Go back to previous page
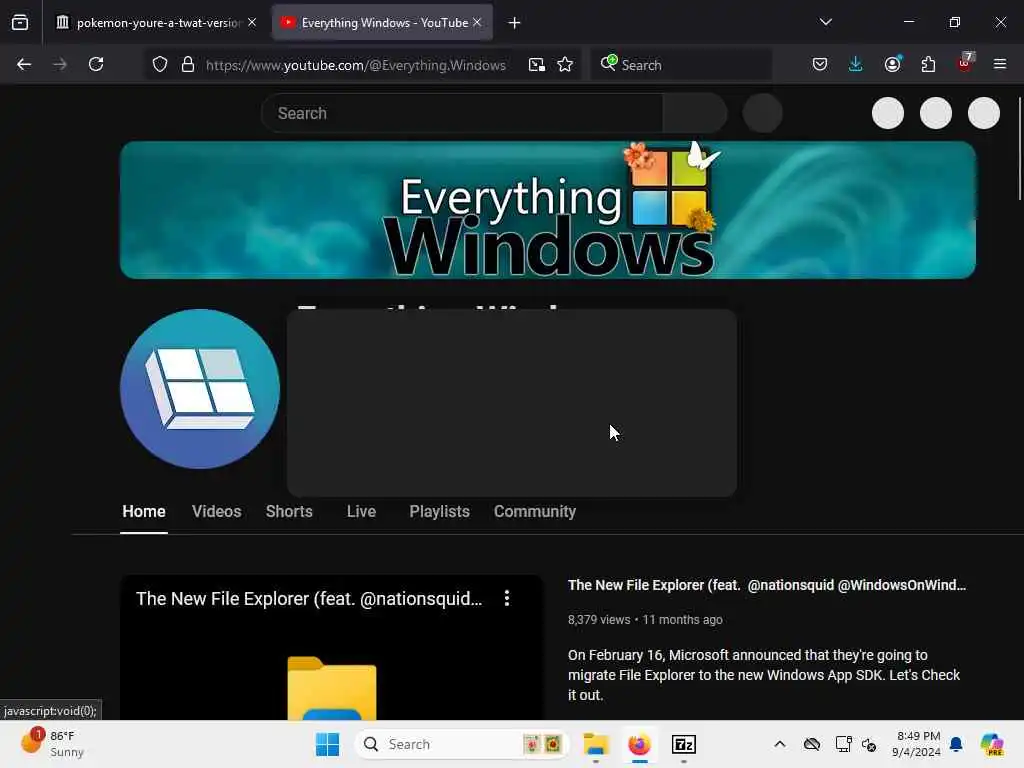Screen dimensions: 1024x768 (24, 64)
